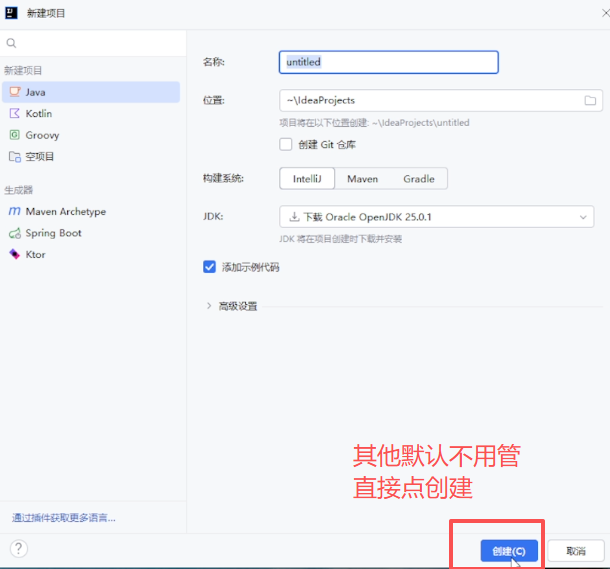Click the browse folder icon in location field
The width and height of the screenshot is (610, 569).
(x=590, y=100)
